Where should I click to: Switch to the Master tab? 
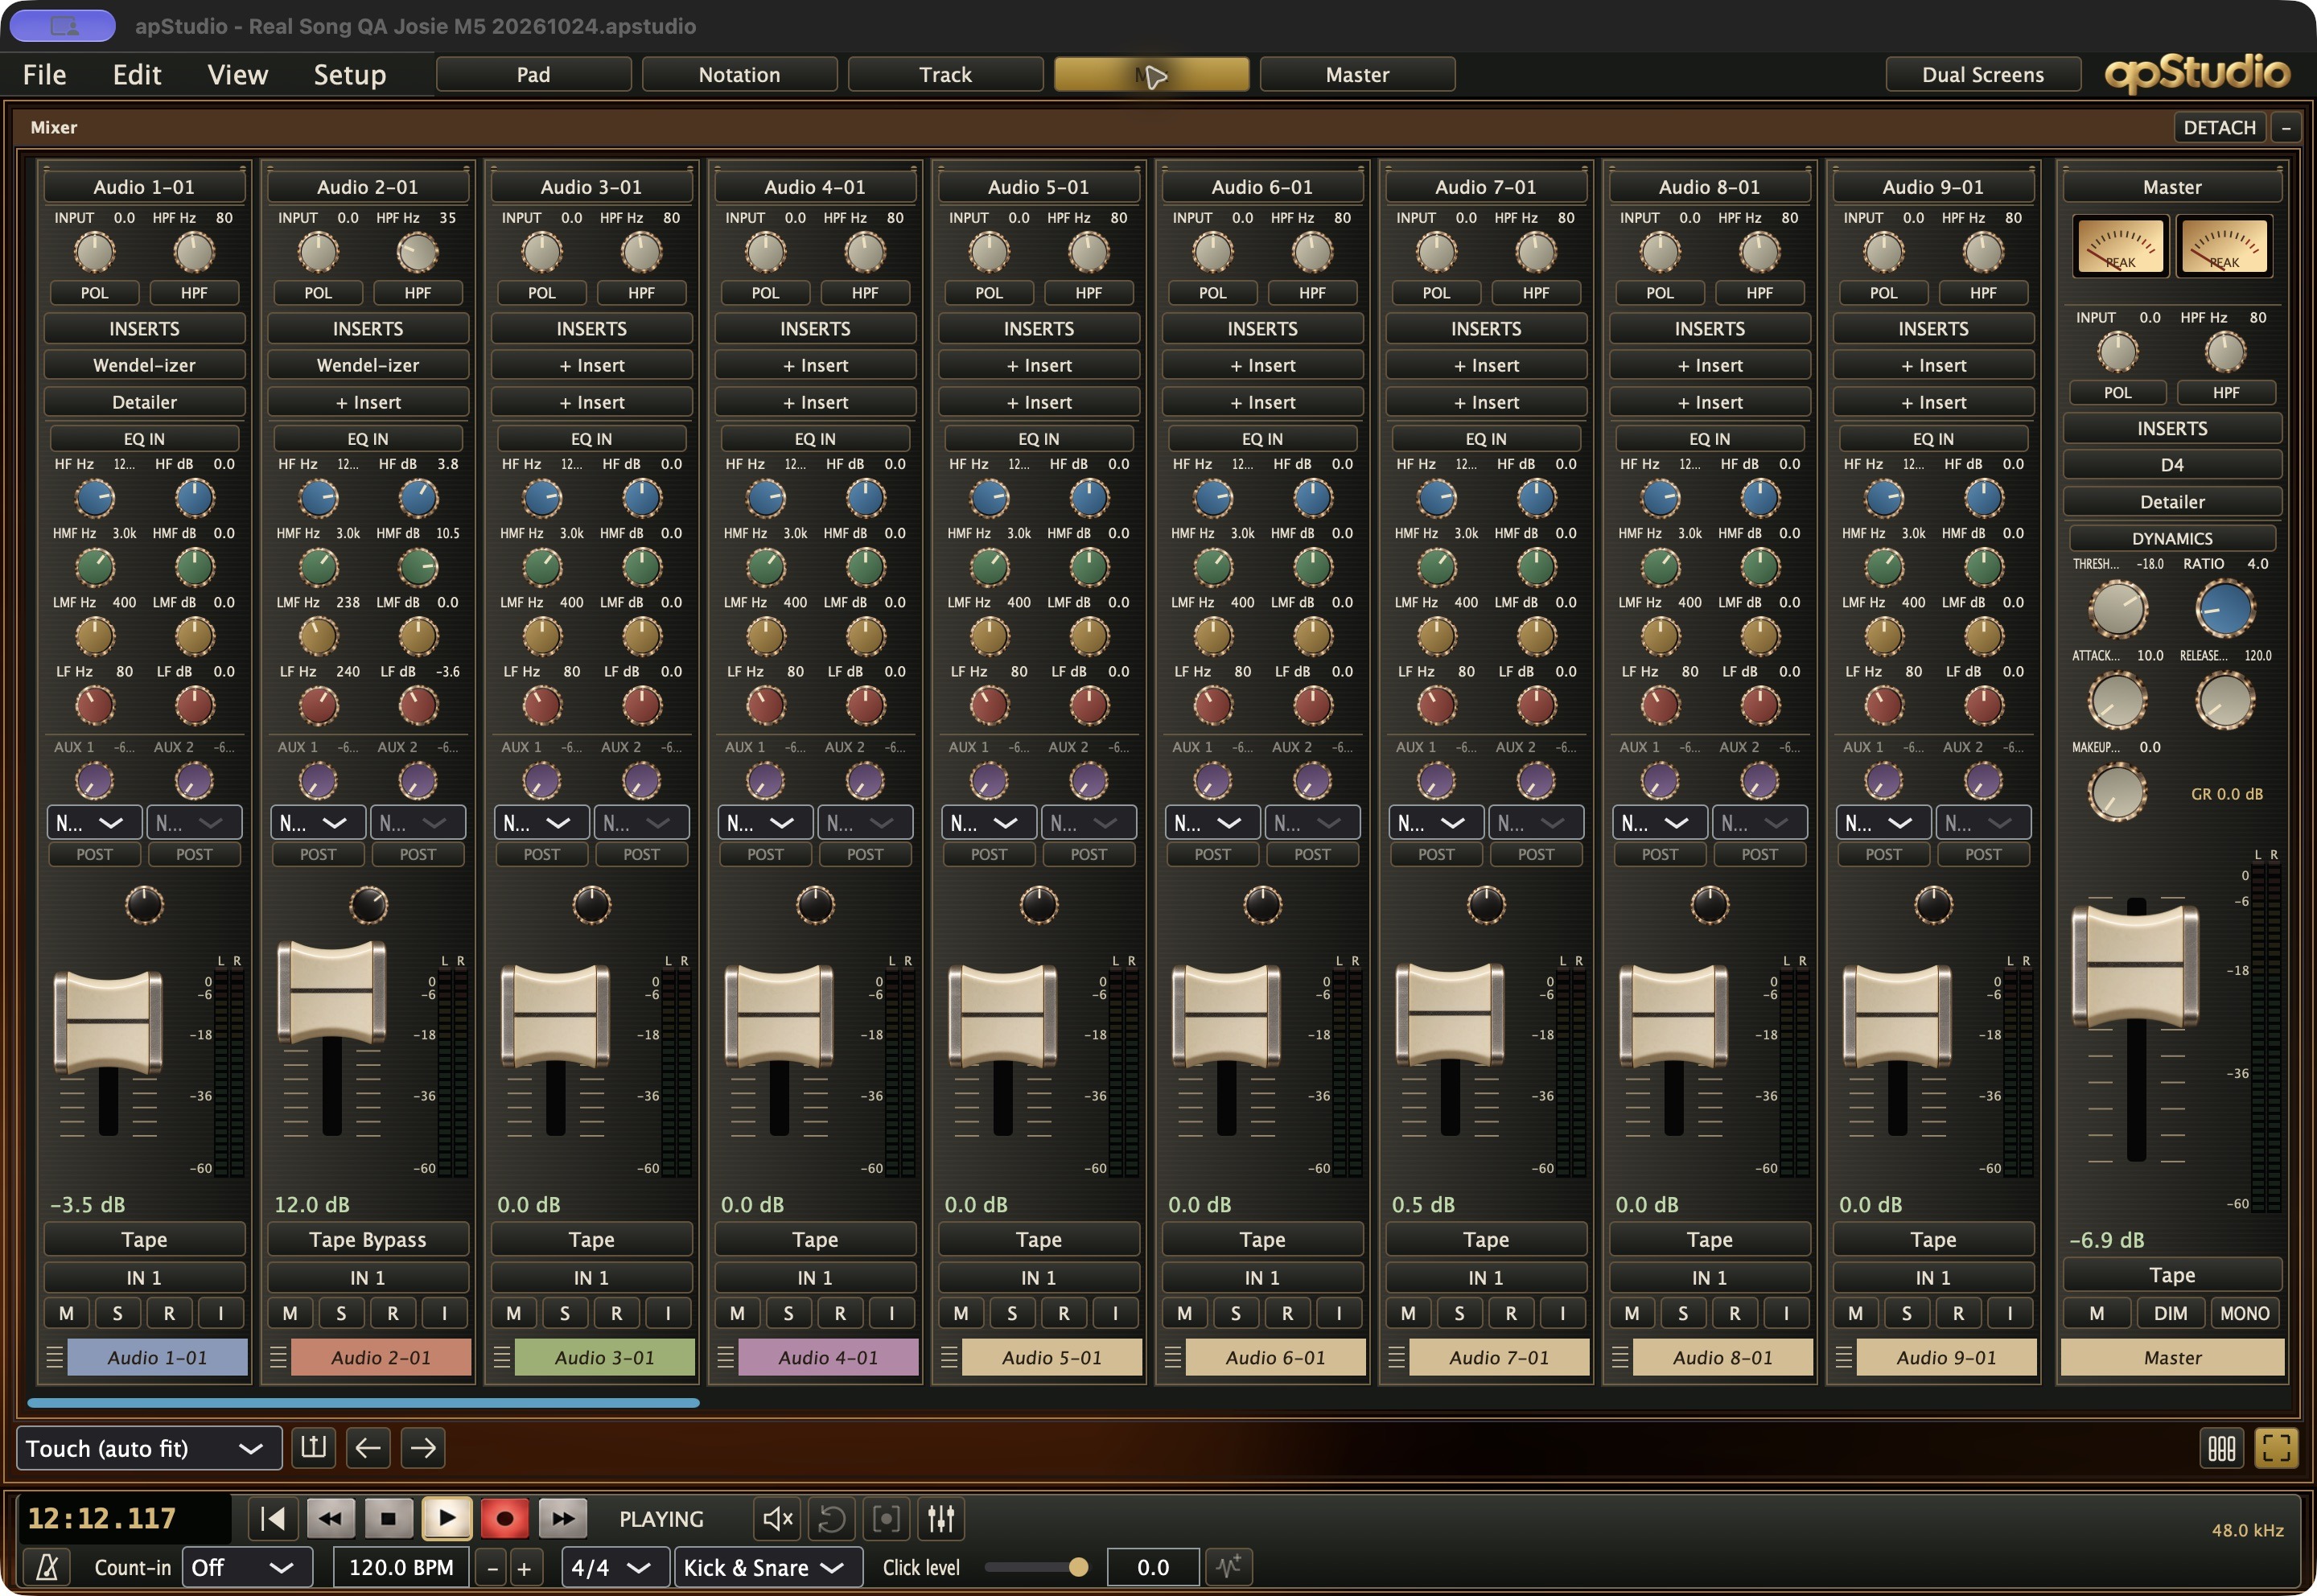click(1357, 75)
